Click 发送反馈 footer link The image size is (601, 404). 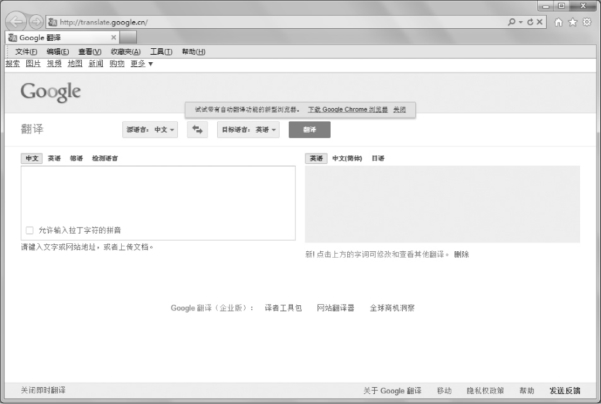tap(565, 391)
